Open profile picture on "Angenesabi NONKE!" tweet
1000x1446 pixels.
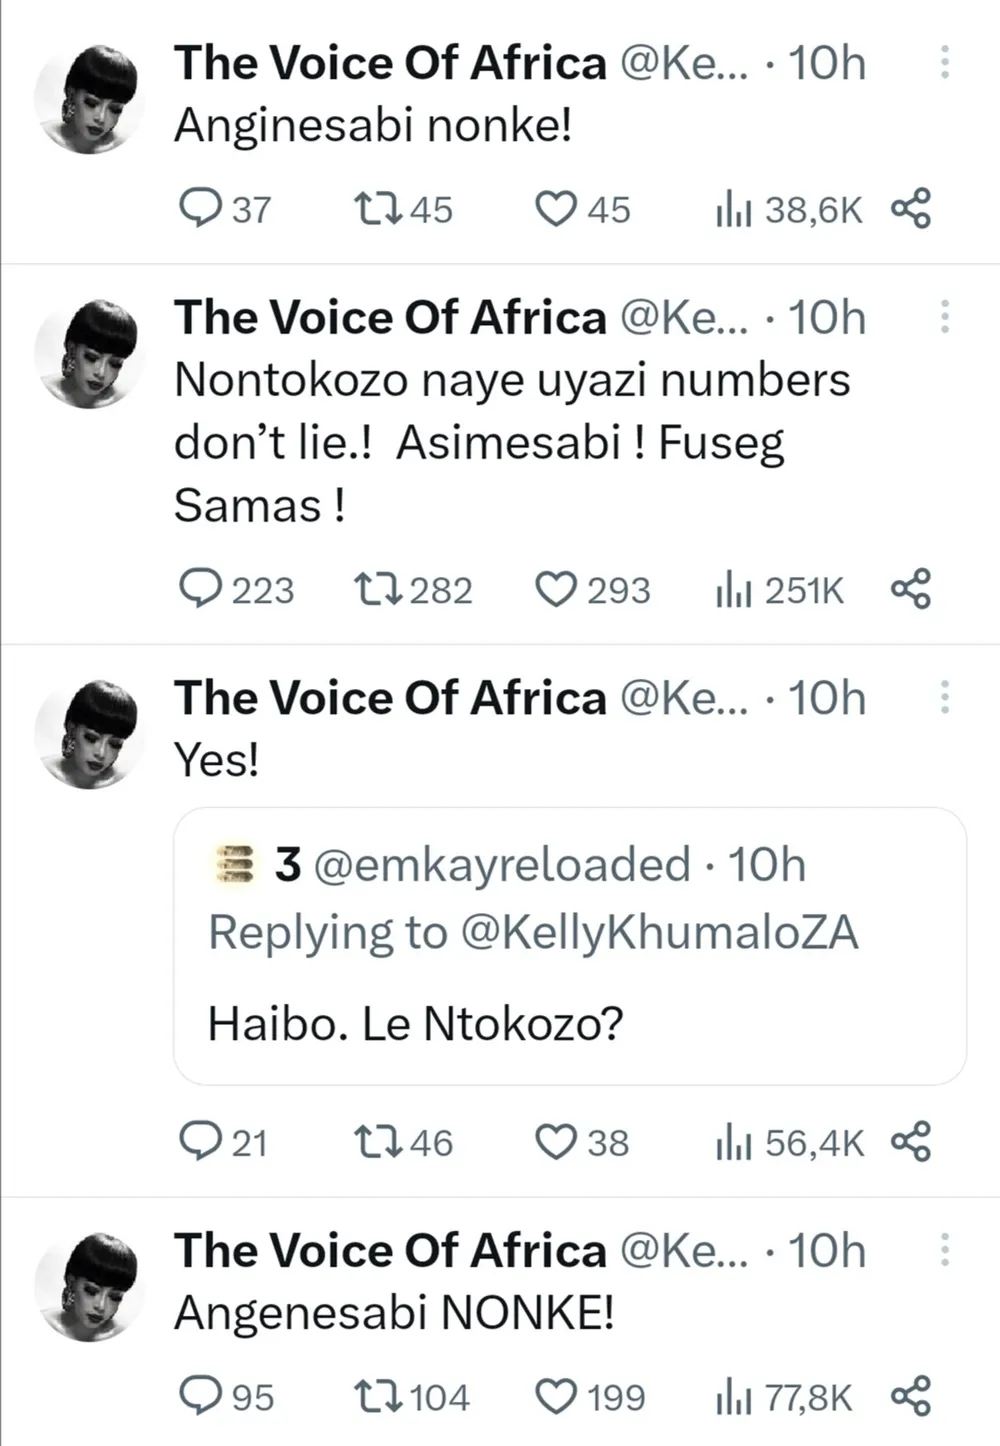coord(90,1286)
